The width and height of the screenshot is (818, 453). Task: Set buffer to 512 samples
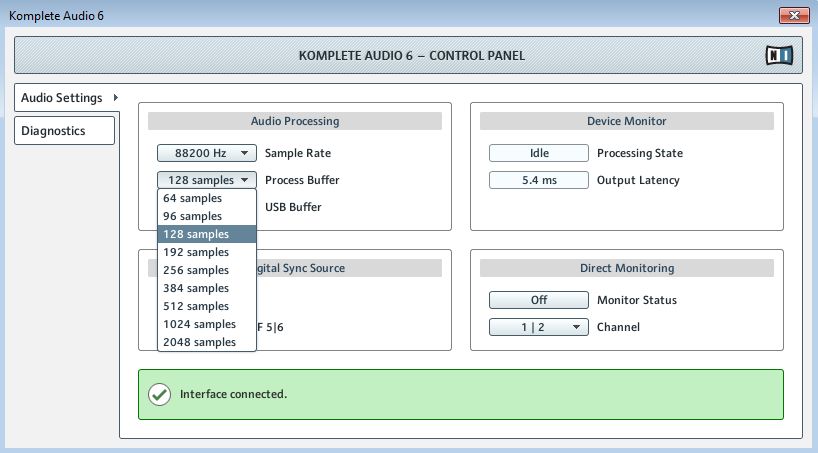coord(207,306)
